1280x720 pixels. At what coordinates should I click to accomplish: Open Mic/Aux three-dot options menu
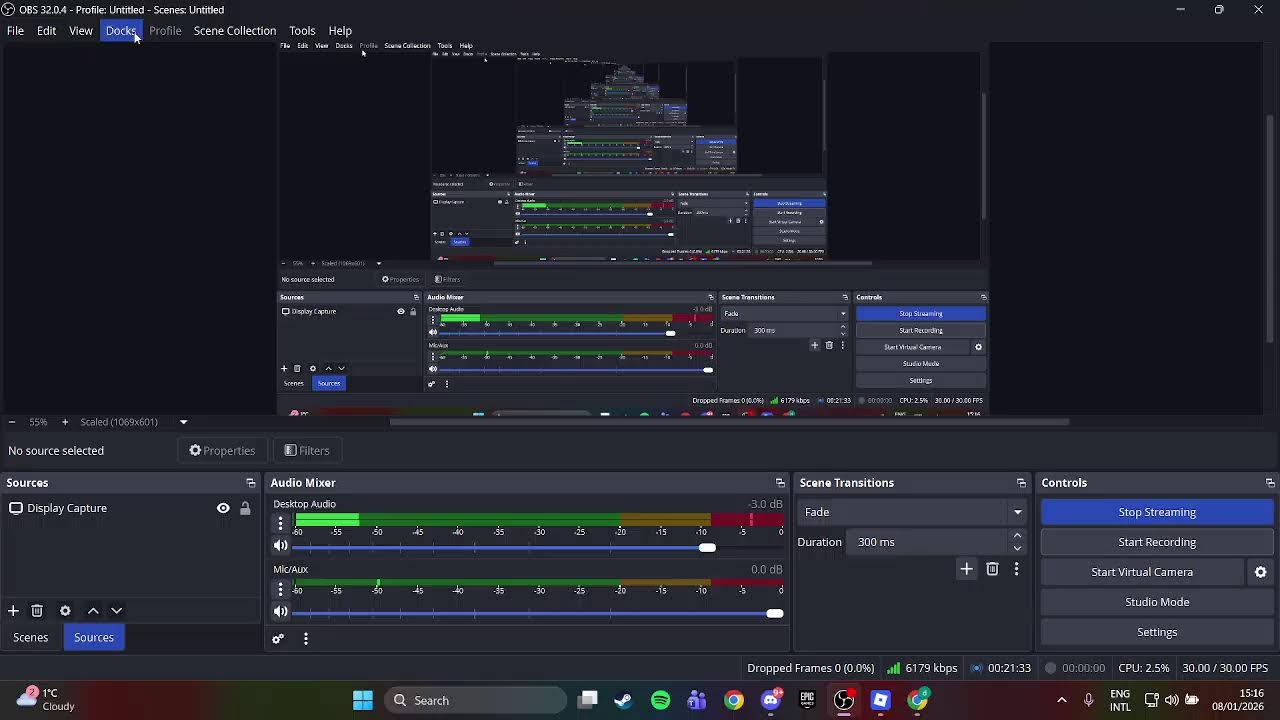[280, 589]
